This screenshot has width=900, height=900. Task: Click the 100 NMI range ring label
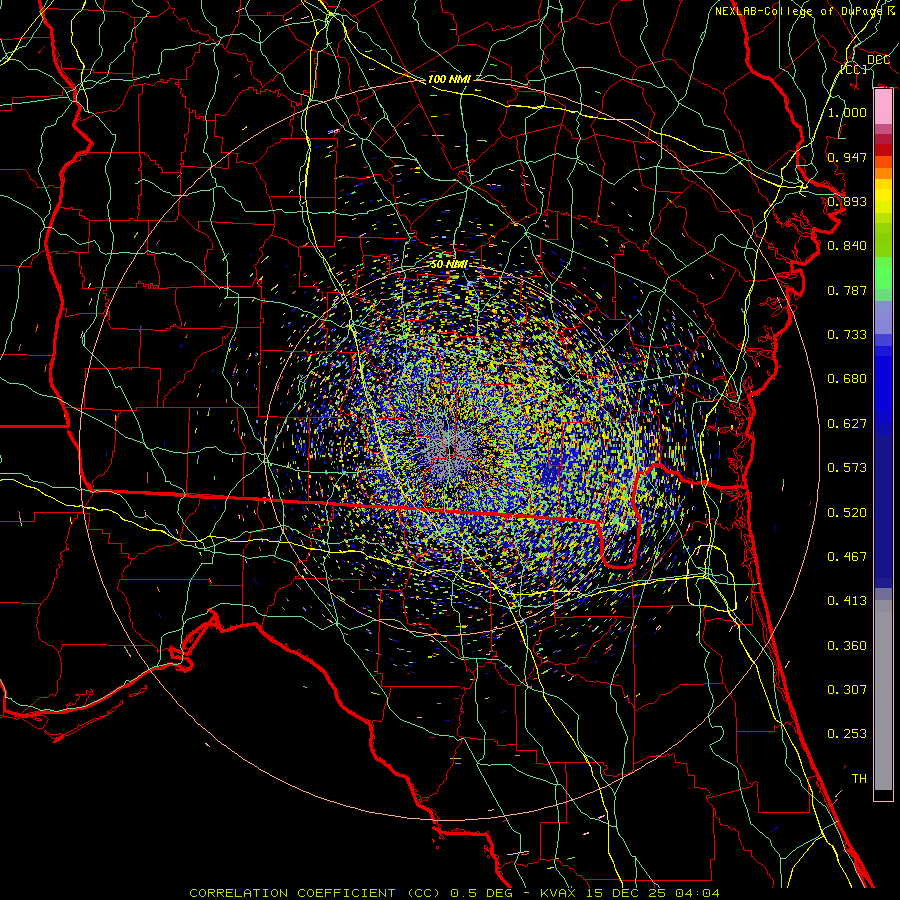(x=449, y=79)
